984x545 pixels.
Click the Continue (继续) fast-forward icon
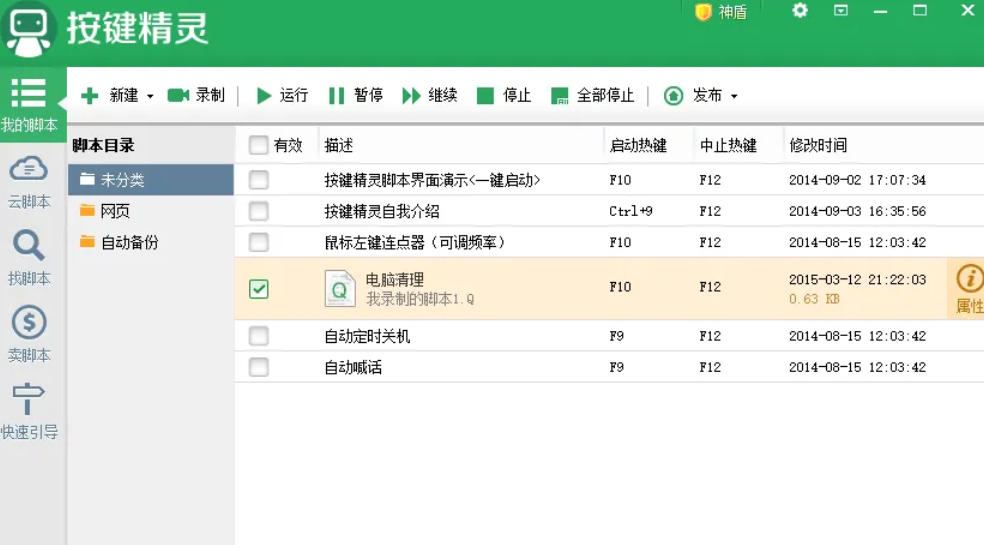point(411,95)
